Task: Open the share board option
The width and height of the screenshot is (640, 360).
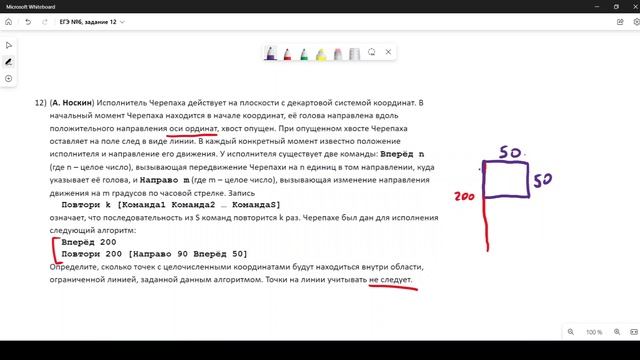Action: pyautogui.click(x=620, y=22)
